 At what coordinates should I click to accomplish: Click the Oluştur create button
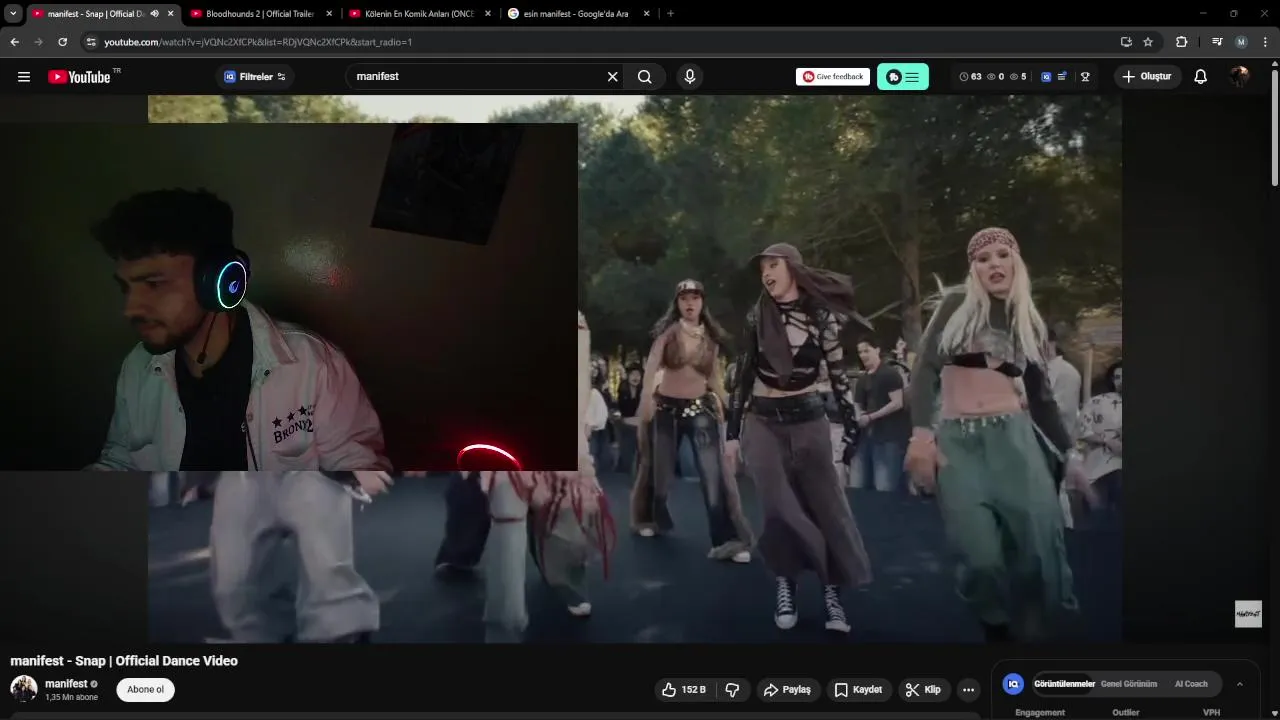[x=1147, y=77]
